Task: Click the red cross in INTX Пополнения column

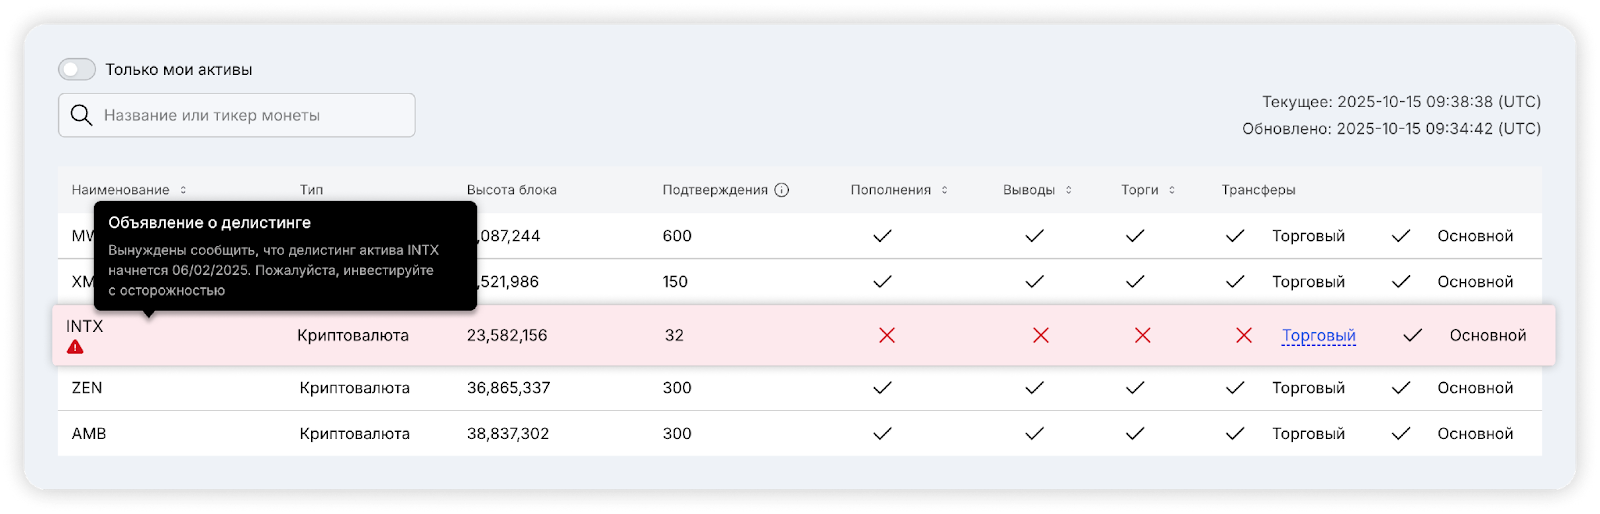Action: click(886, 336)
